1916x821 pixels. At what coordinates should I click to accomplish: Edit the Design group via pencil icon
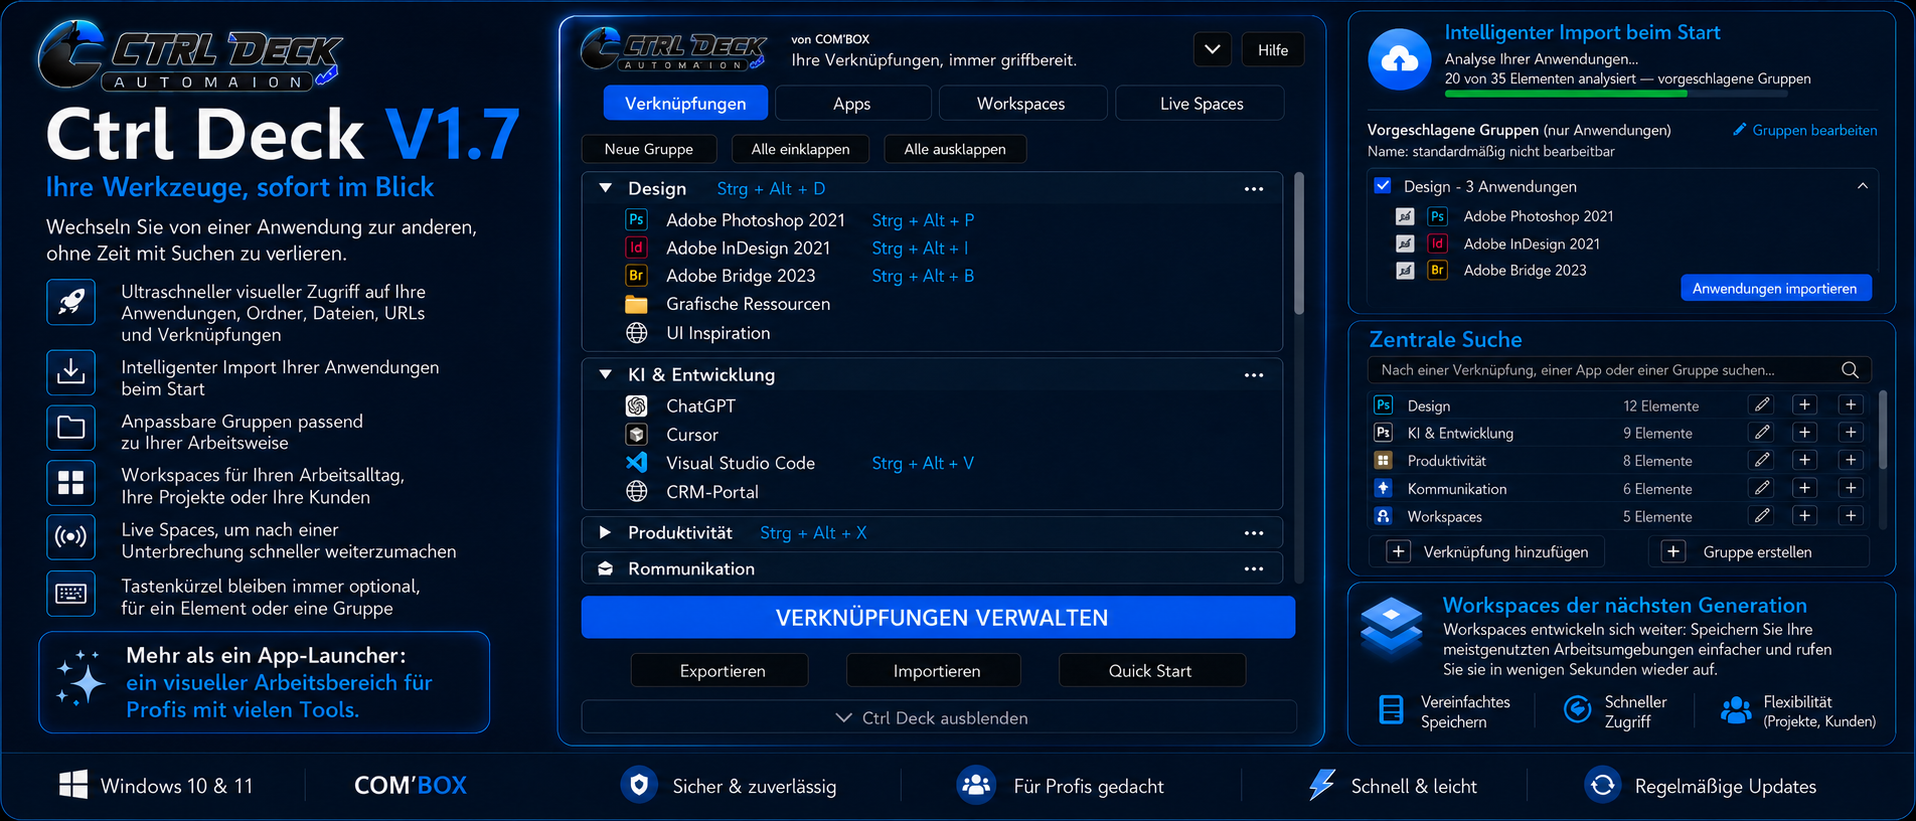(1762, 405)
